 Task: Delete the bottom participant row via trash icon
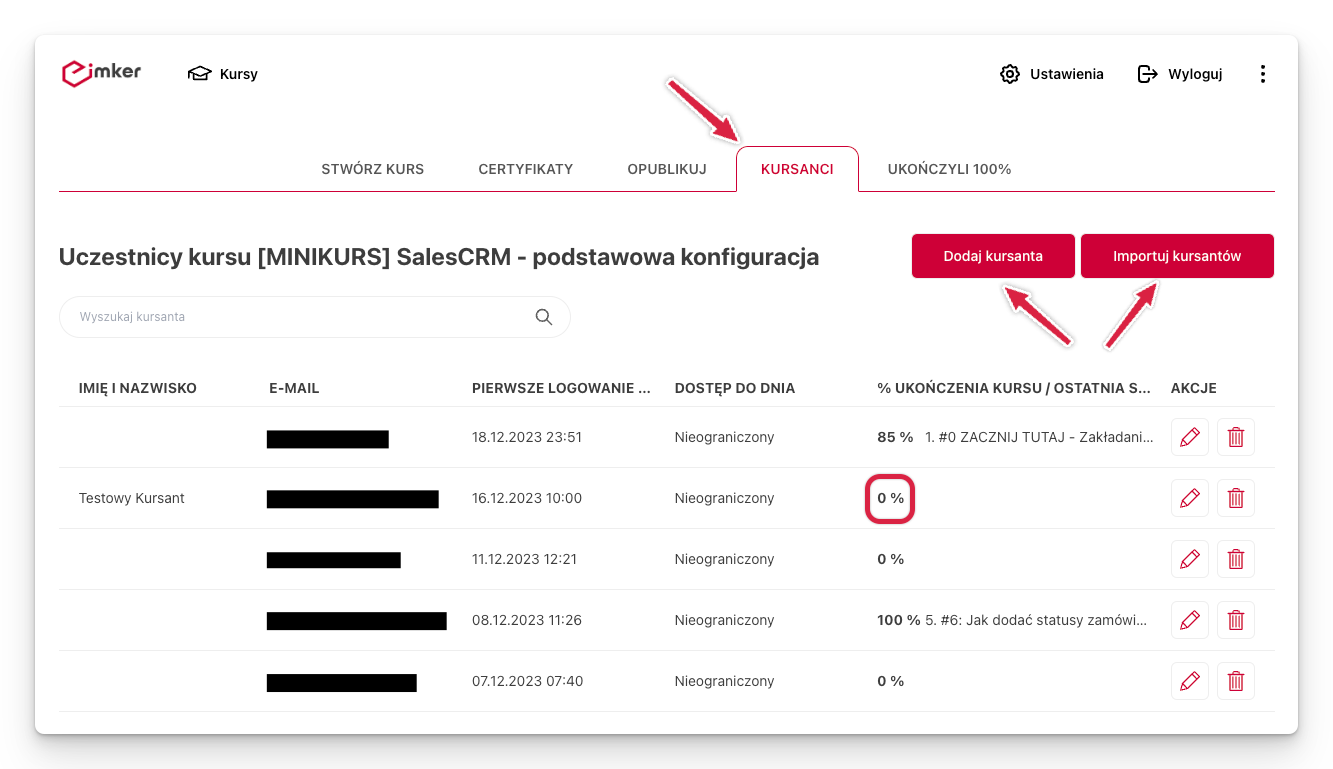click(1235, 681)
